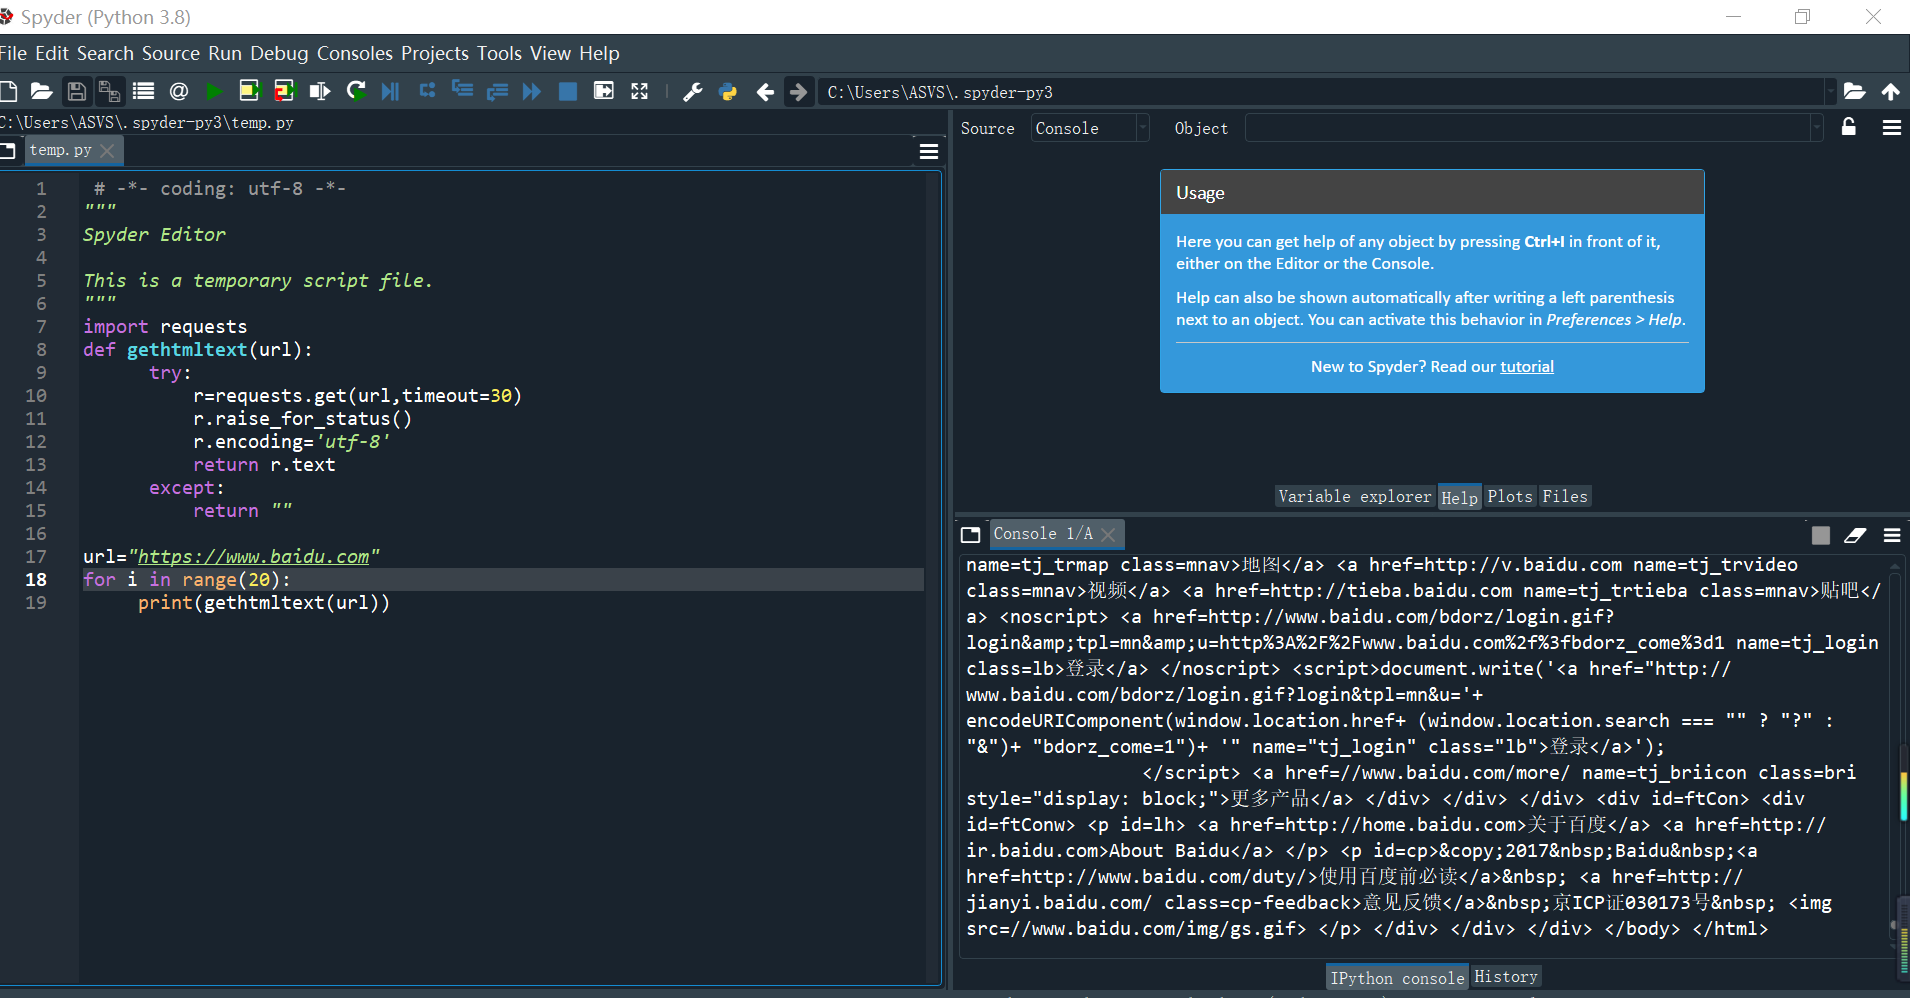Screen dimensions: 1910x998
Task: Click the Preferences wrench icon
Action: coord(692,92)
